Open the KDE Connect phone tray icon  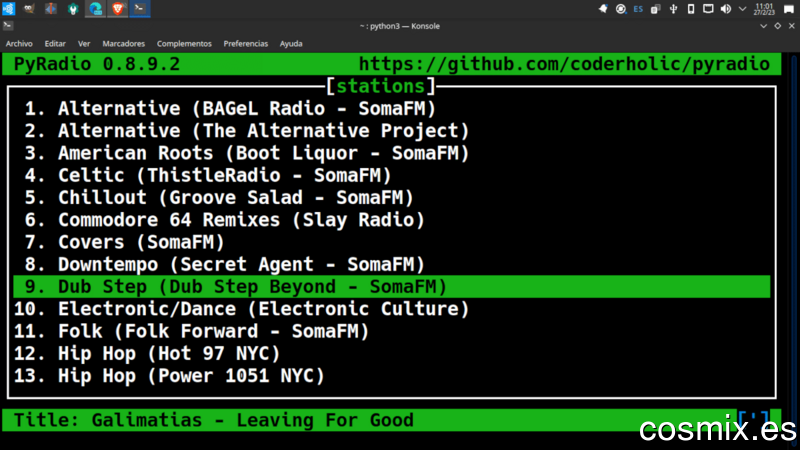coord(691,9)
